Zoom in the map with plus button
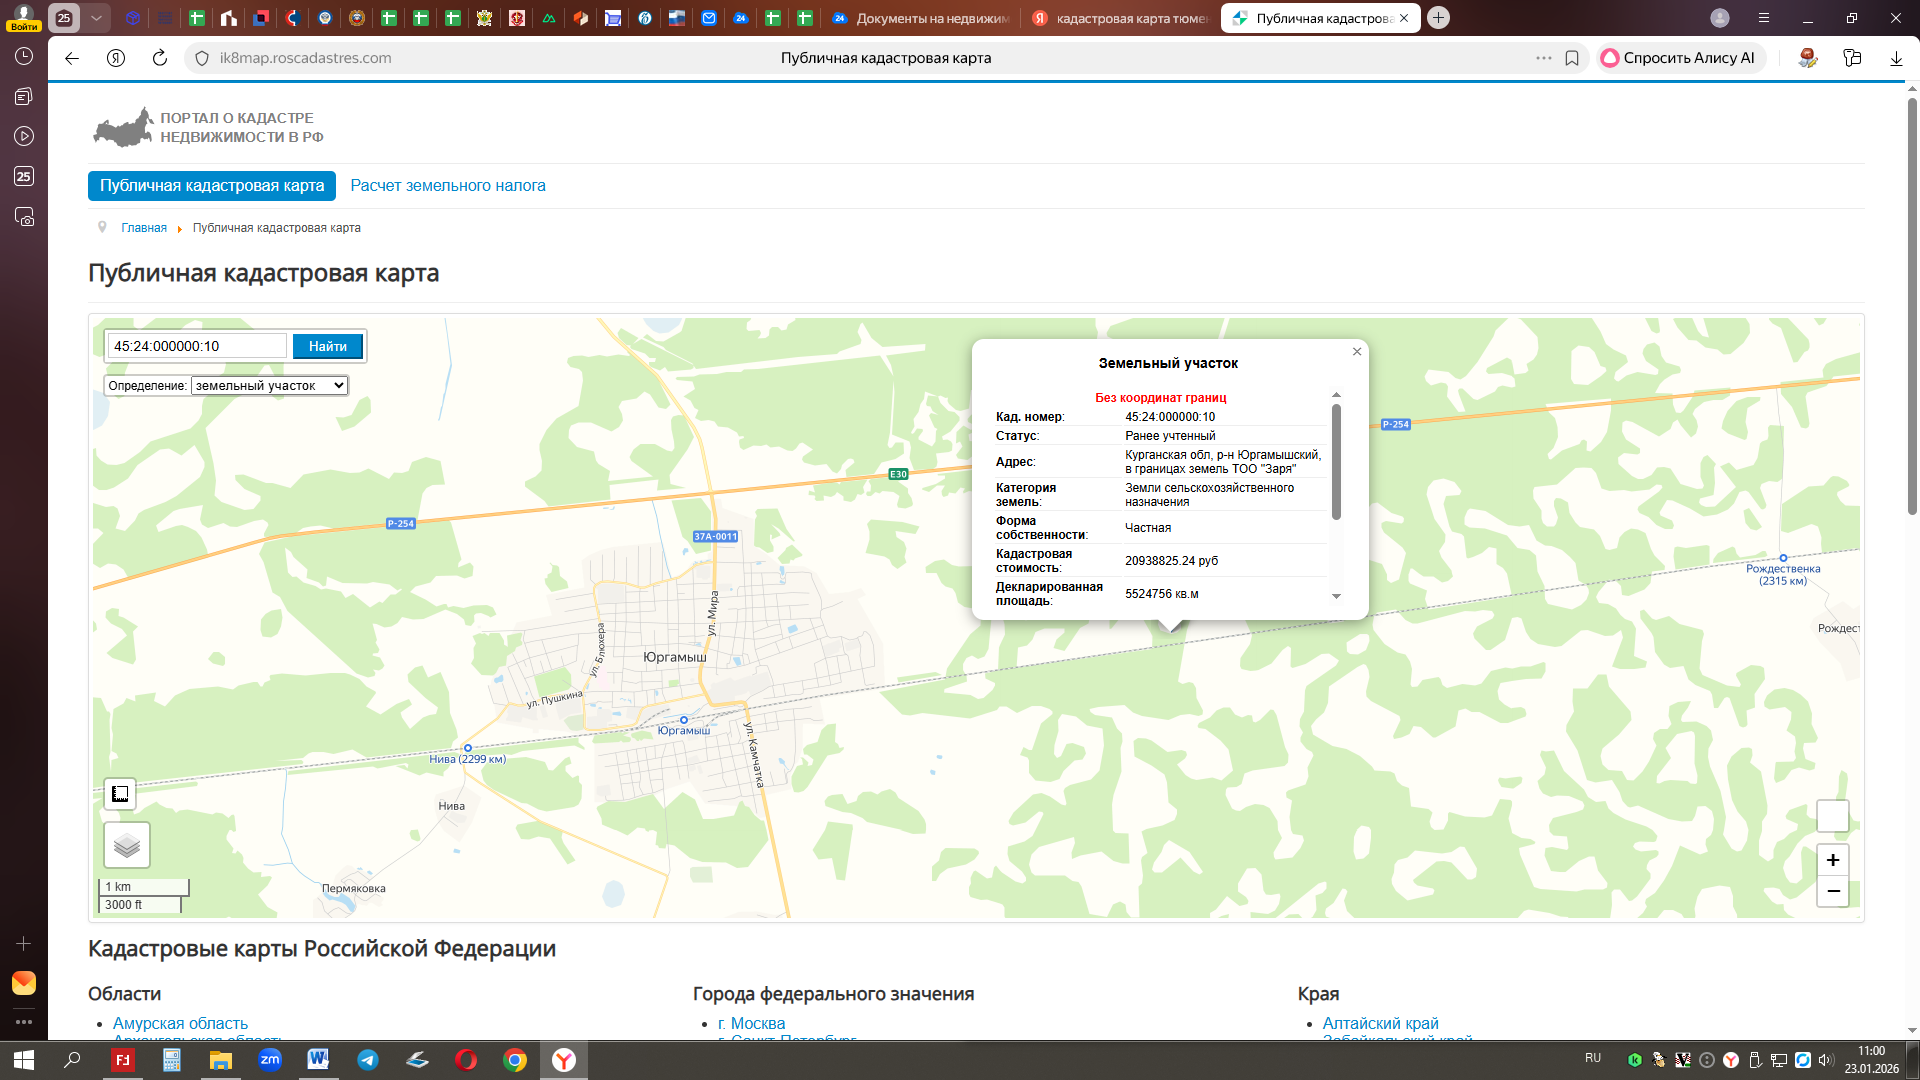 tap(1832, 860)
